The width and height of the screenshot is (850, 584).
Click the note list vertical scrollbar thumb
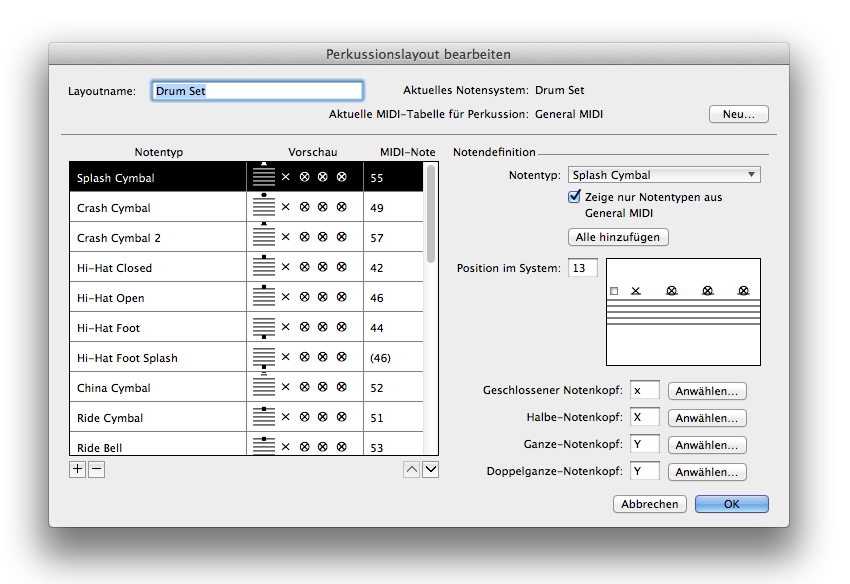431,214
